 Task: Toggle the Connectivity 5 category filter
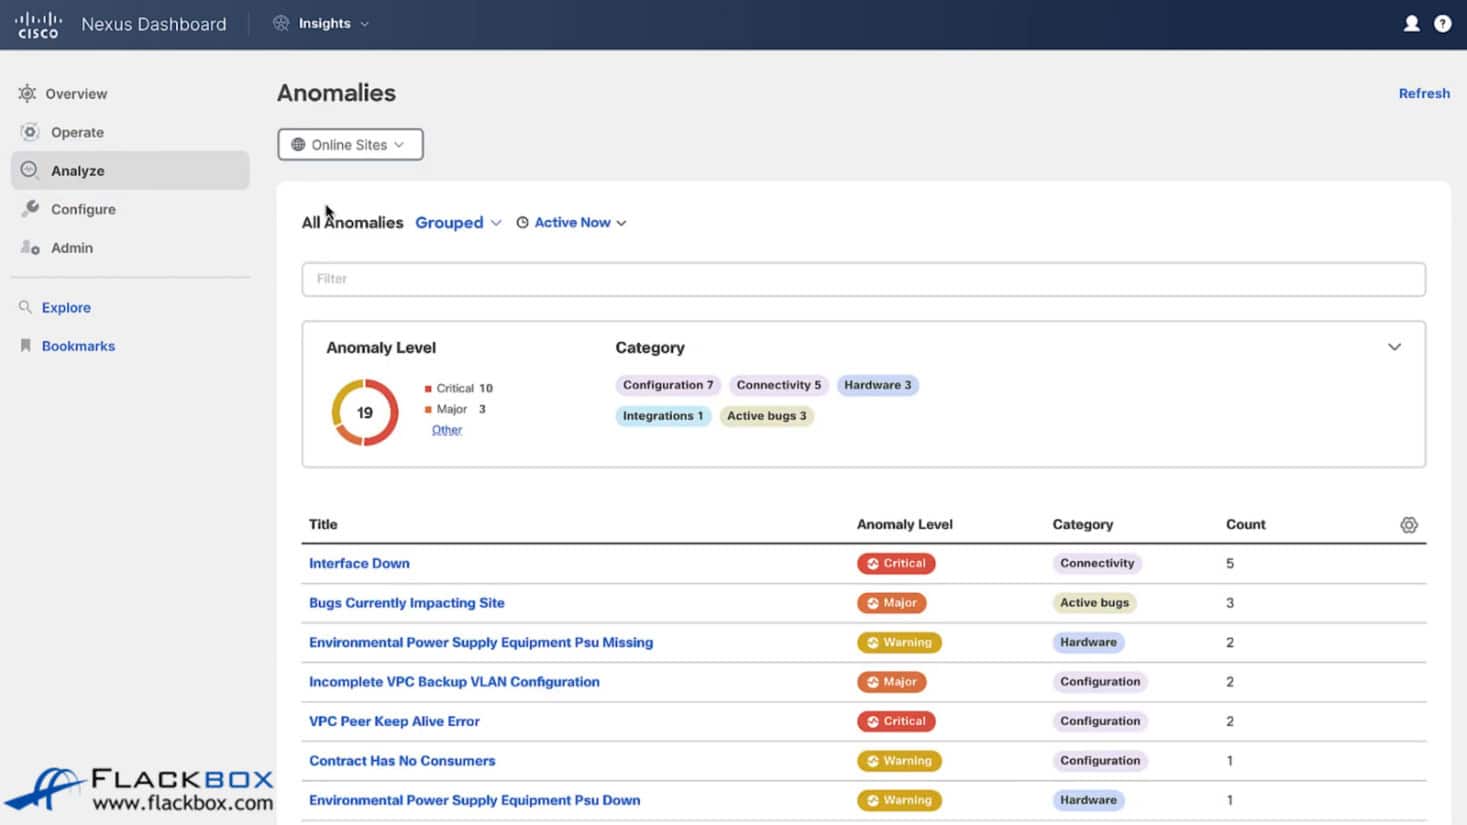click(778, 385)
